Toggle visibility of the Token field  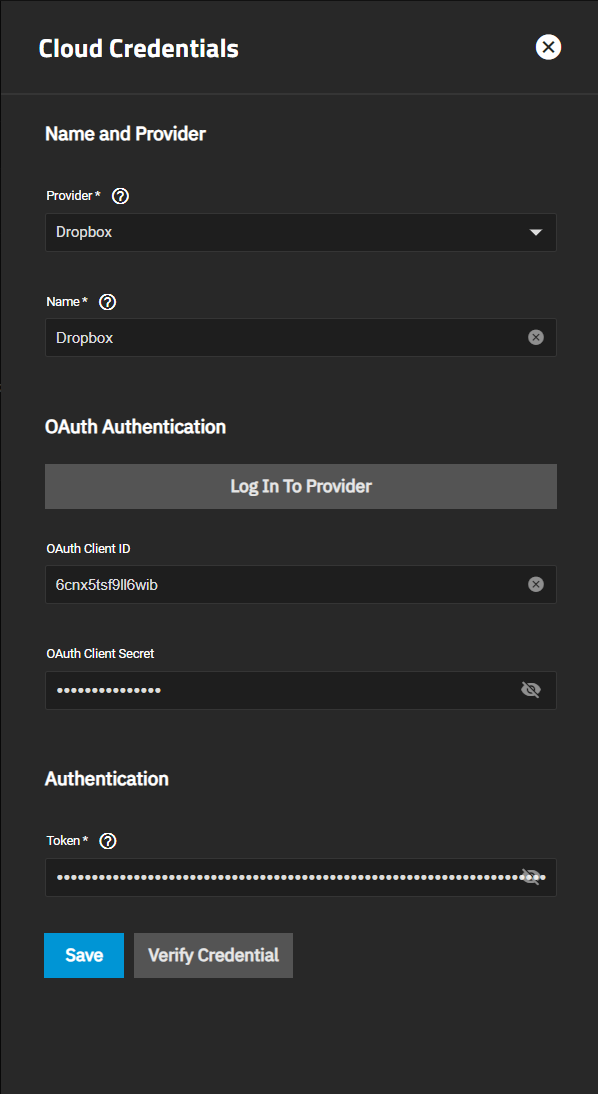[531, 877]
